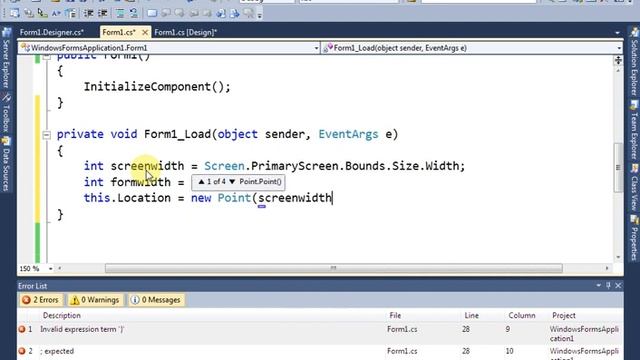Click the editor vertical scrollbar thumb
The height and width of the screenshot is (360, 640).
618,168
